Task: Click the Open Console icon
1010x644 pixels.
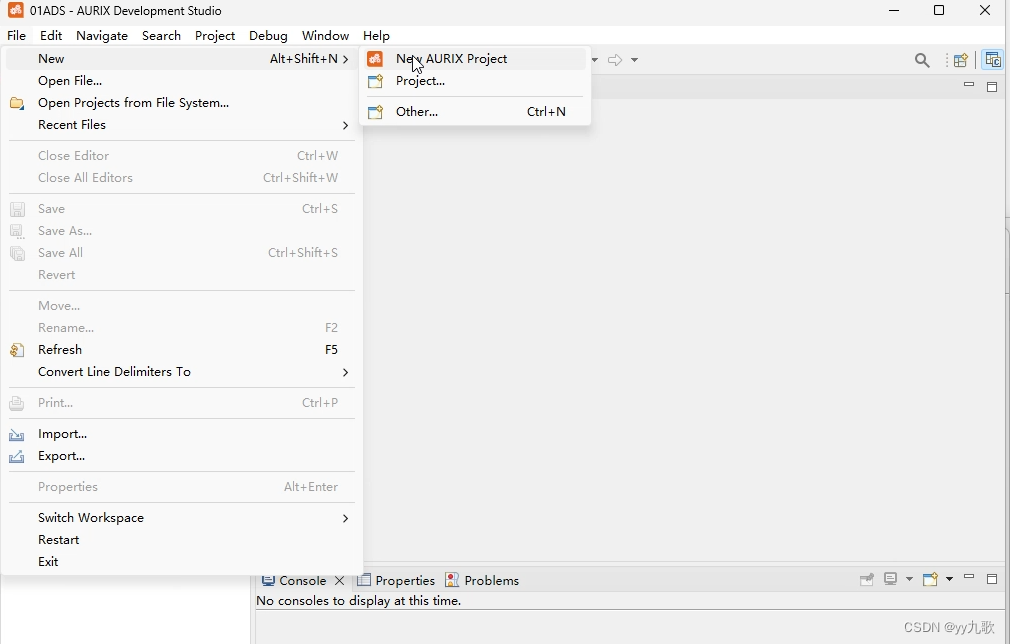Action: point(930,580)
